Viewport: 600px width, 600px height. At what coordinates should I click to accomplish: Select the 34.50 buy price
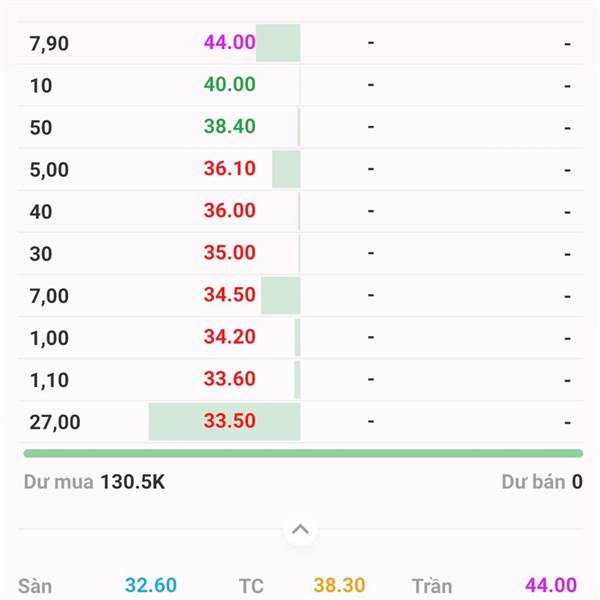point(230,295)
